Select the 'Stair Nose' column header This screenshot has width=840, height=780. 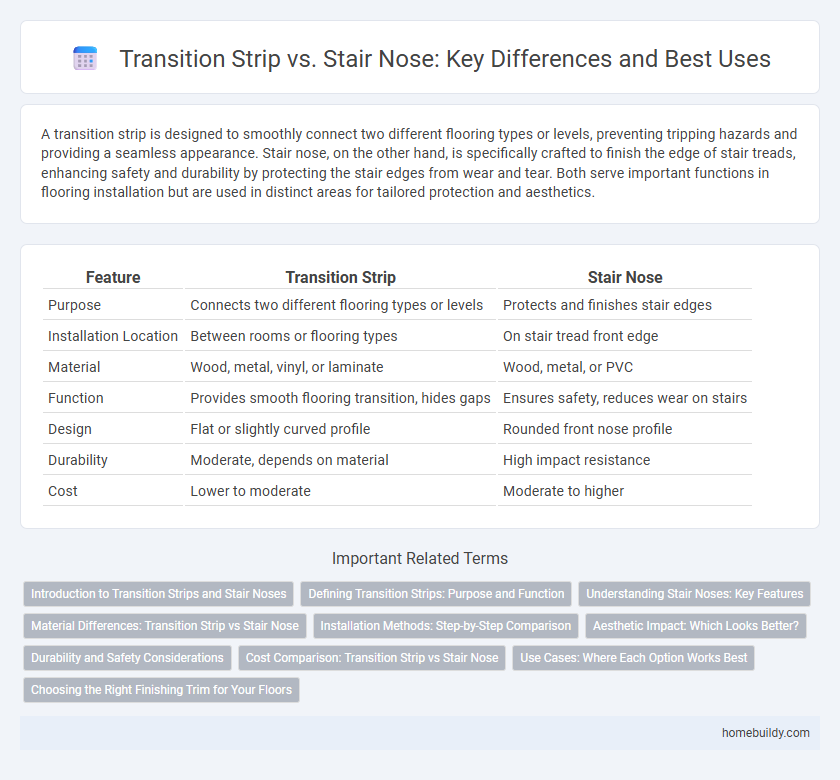click(x=625, y=277)
